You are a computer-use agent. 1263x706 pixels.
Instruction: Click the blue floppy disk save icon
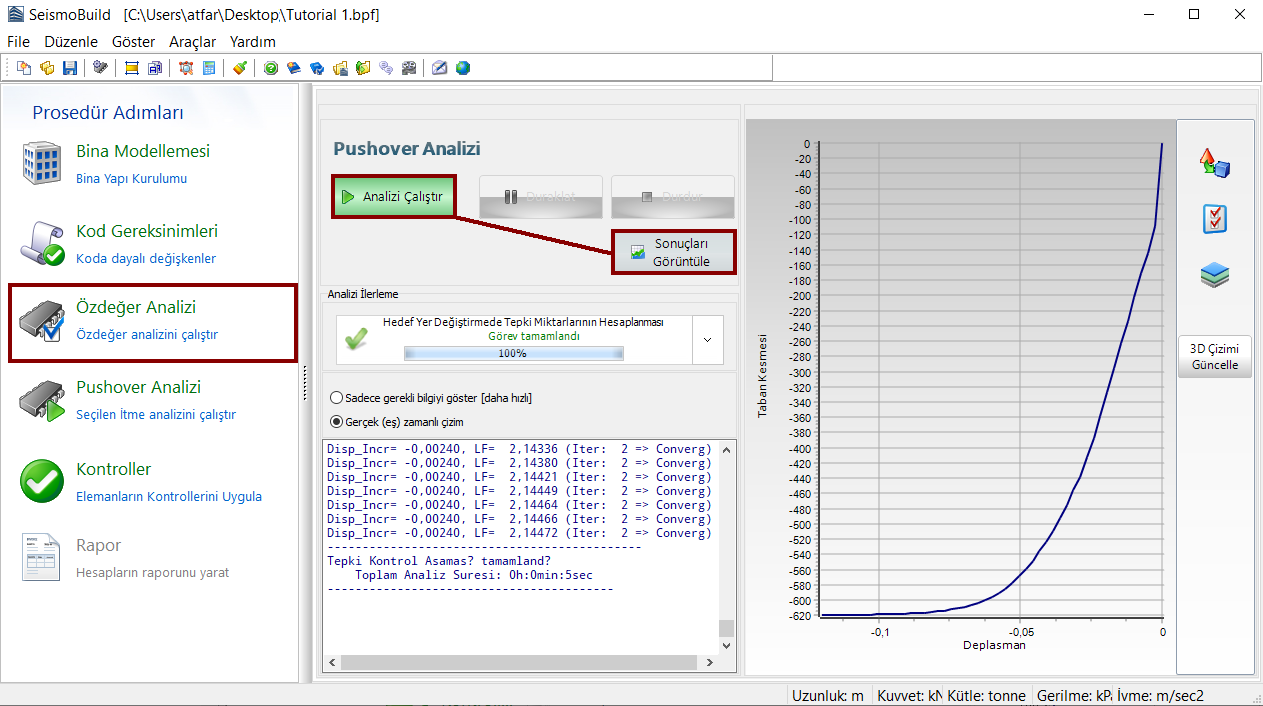click(x=70, y=68)
